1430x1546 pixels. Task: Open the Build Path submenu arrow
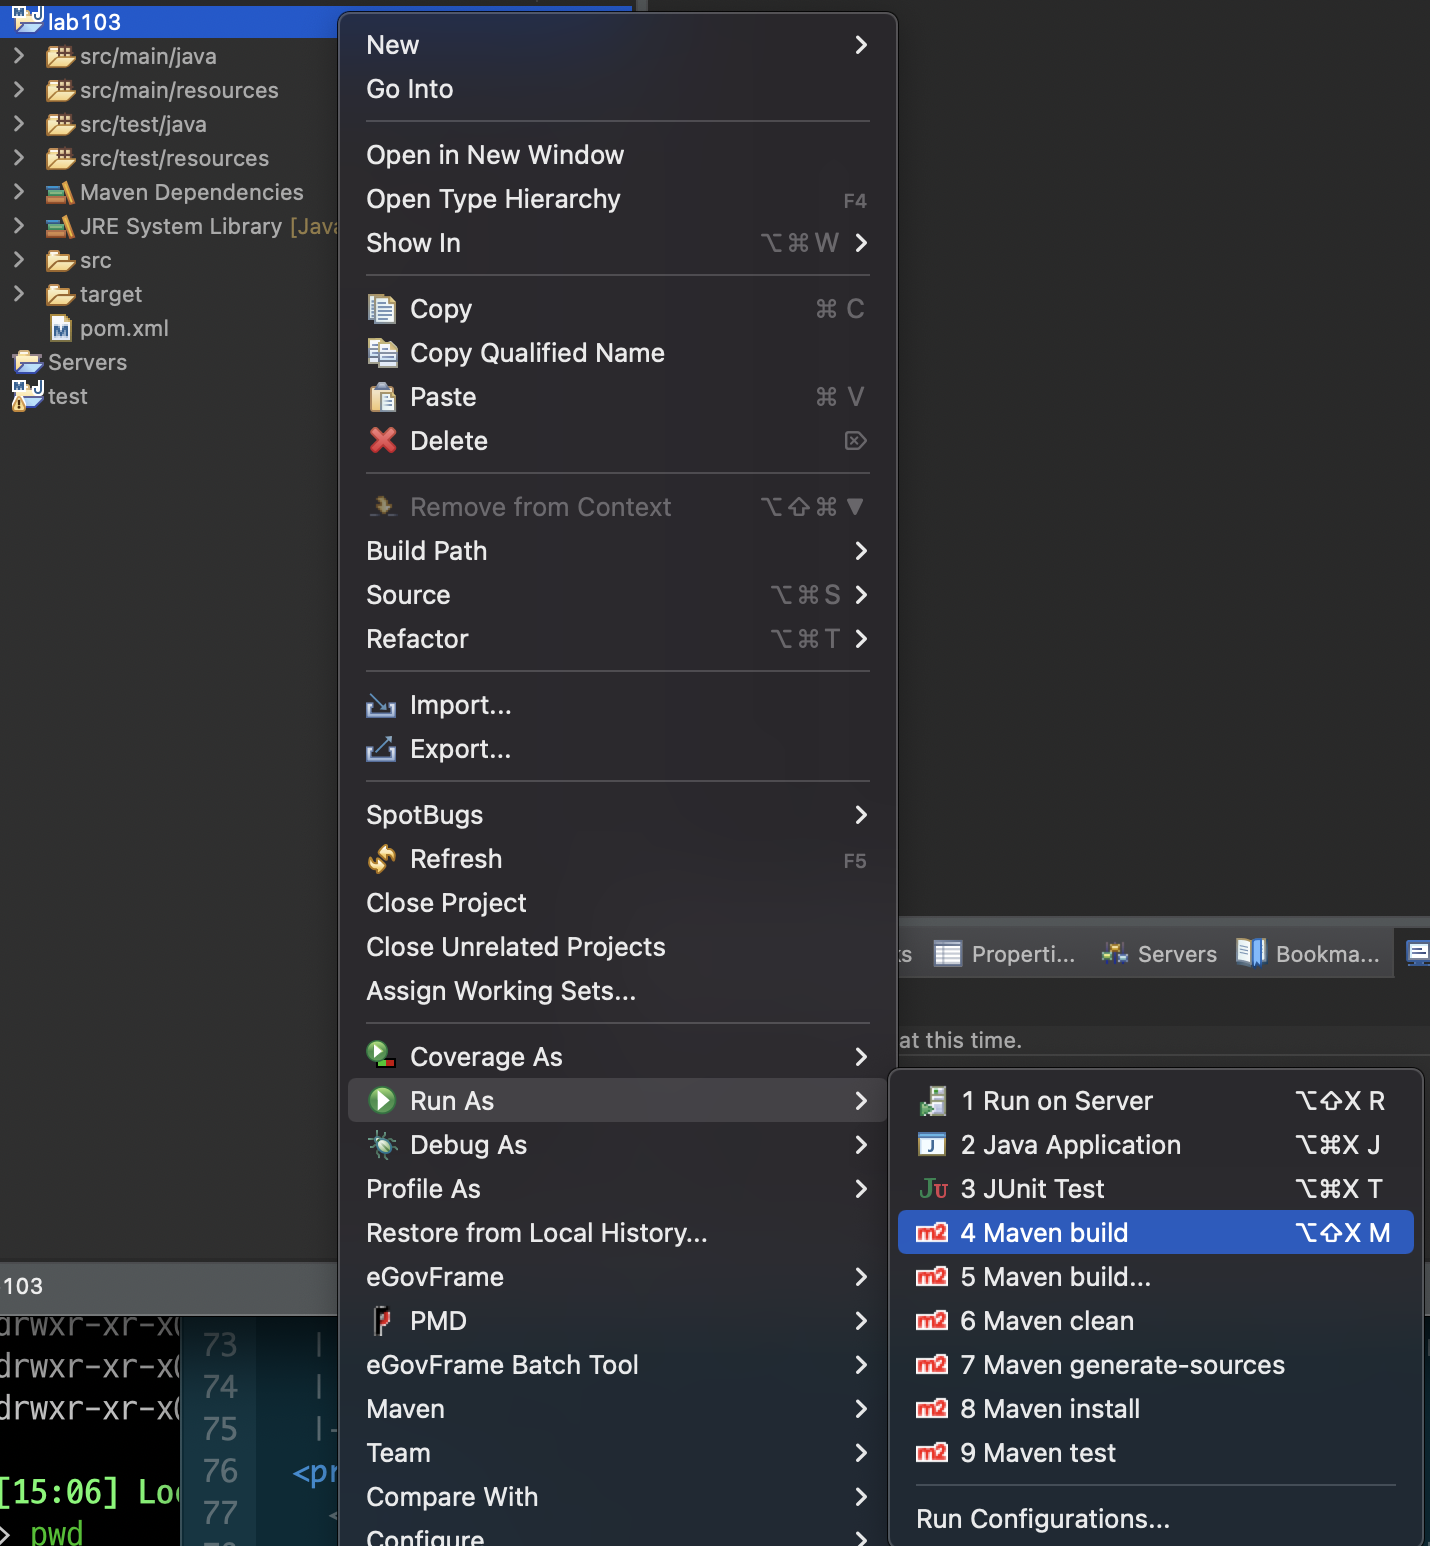point(861,551)
